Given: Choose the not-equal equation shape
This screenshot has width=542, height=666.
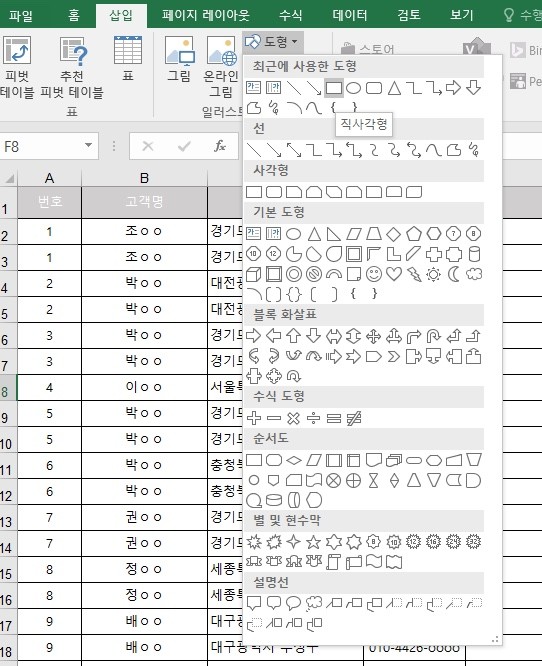Looking at the screenshot, I should [x=353, y=418].
